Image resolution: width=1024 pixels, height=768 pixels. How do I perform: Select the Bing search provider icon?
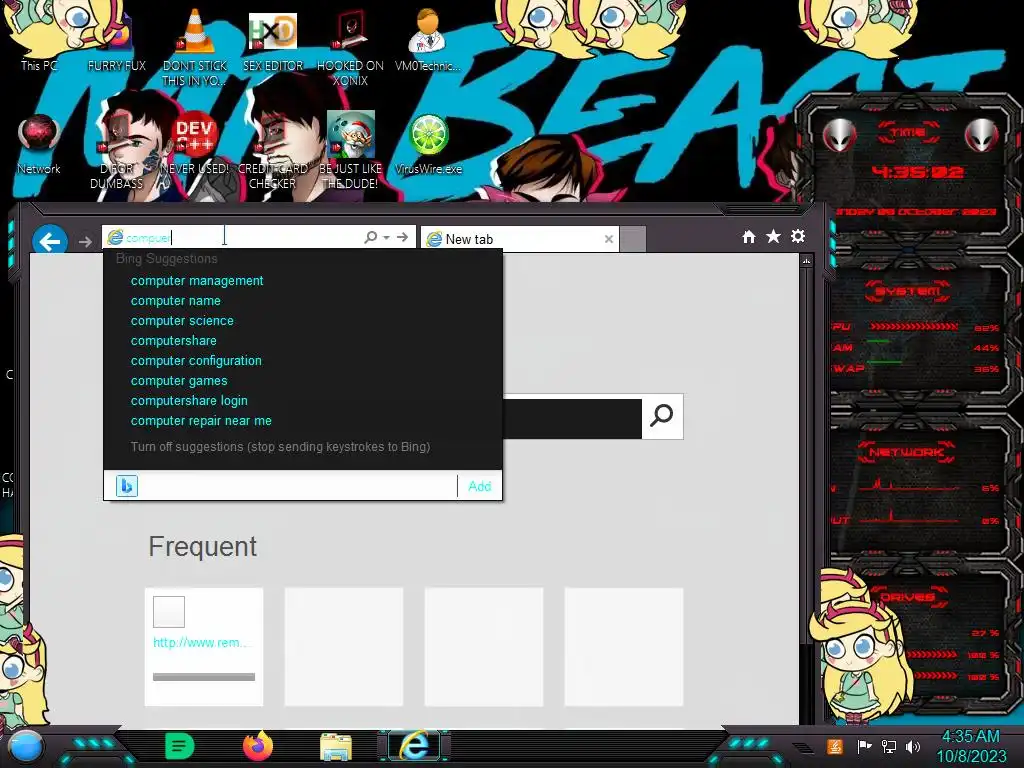127,486
